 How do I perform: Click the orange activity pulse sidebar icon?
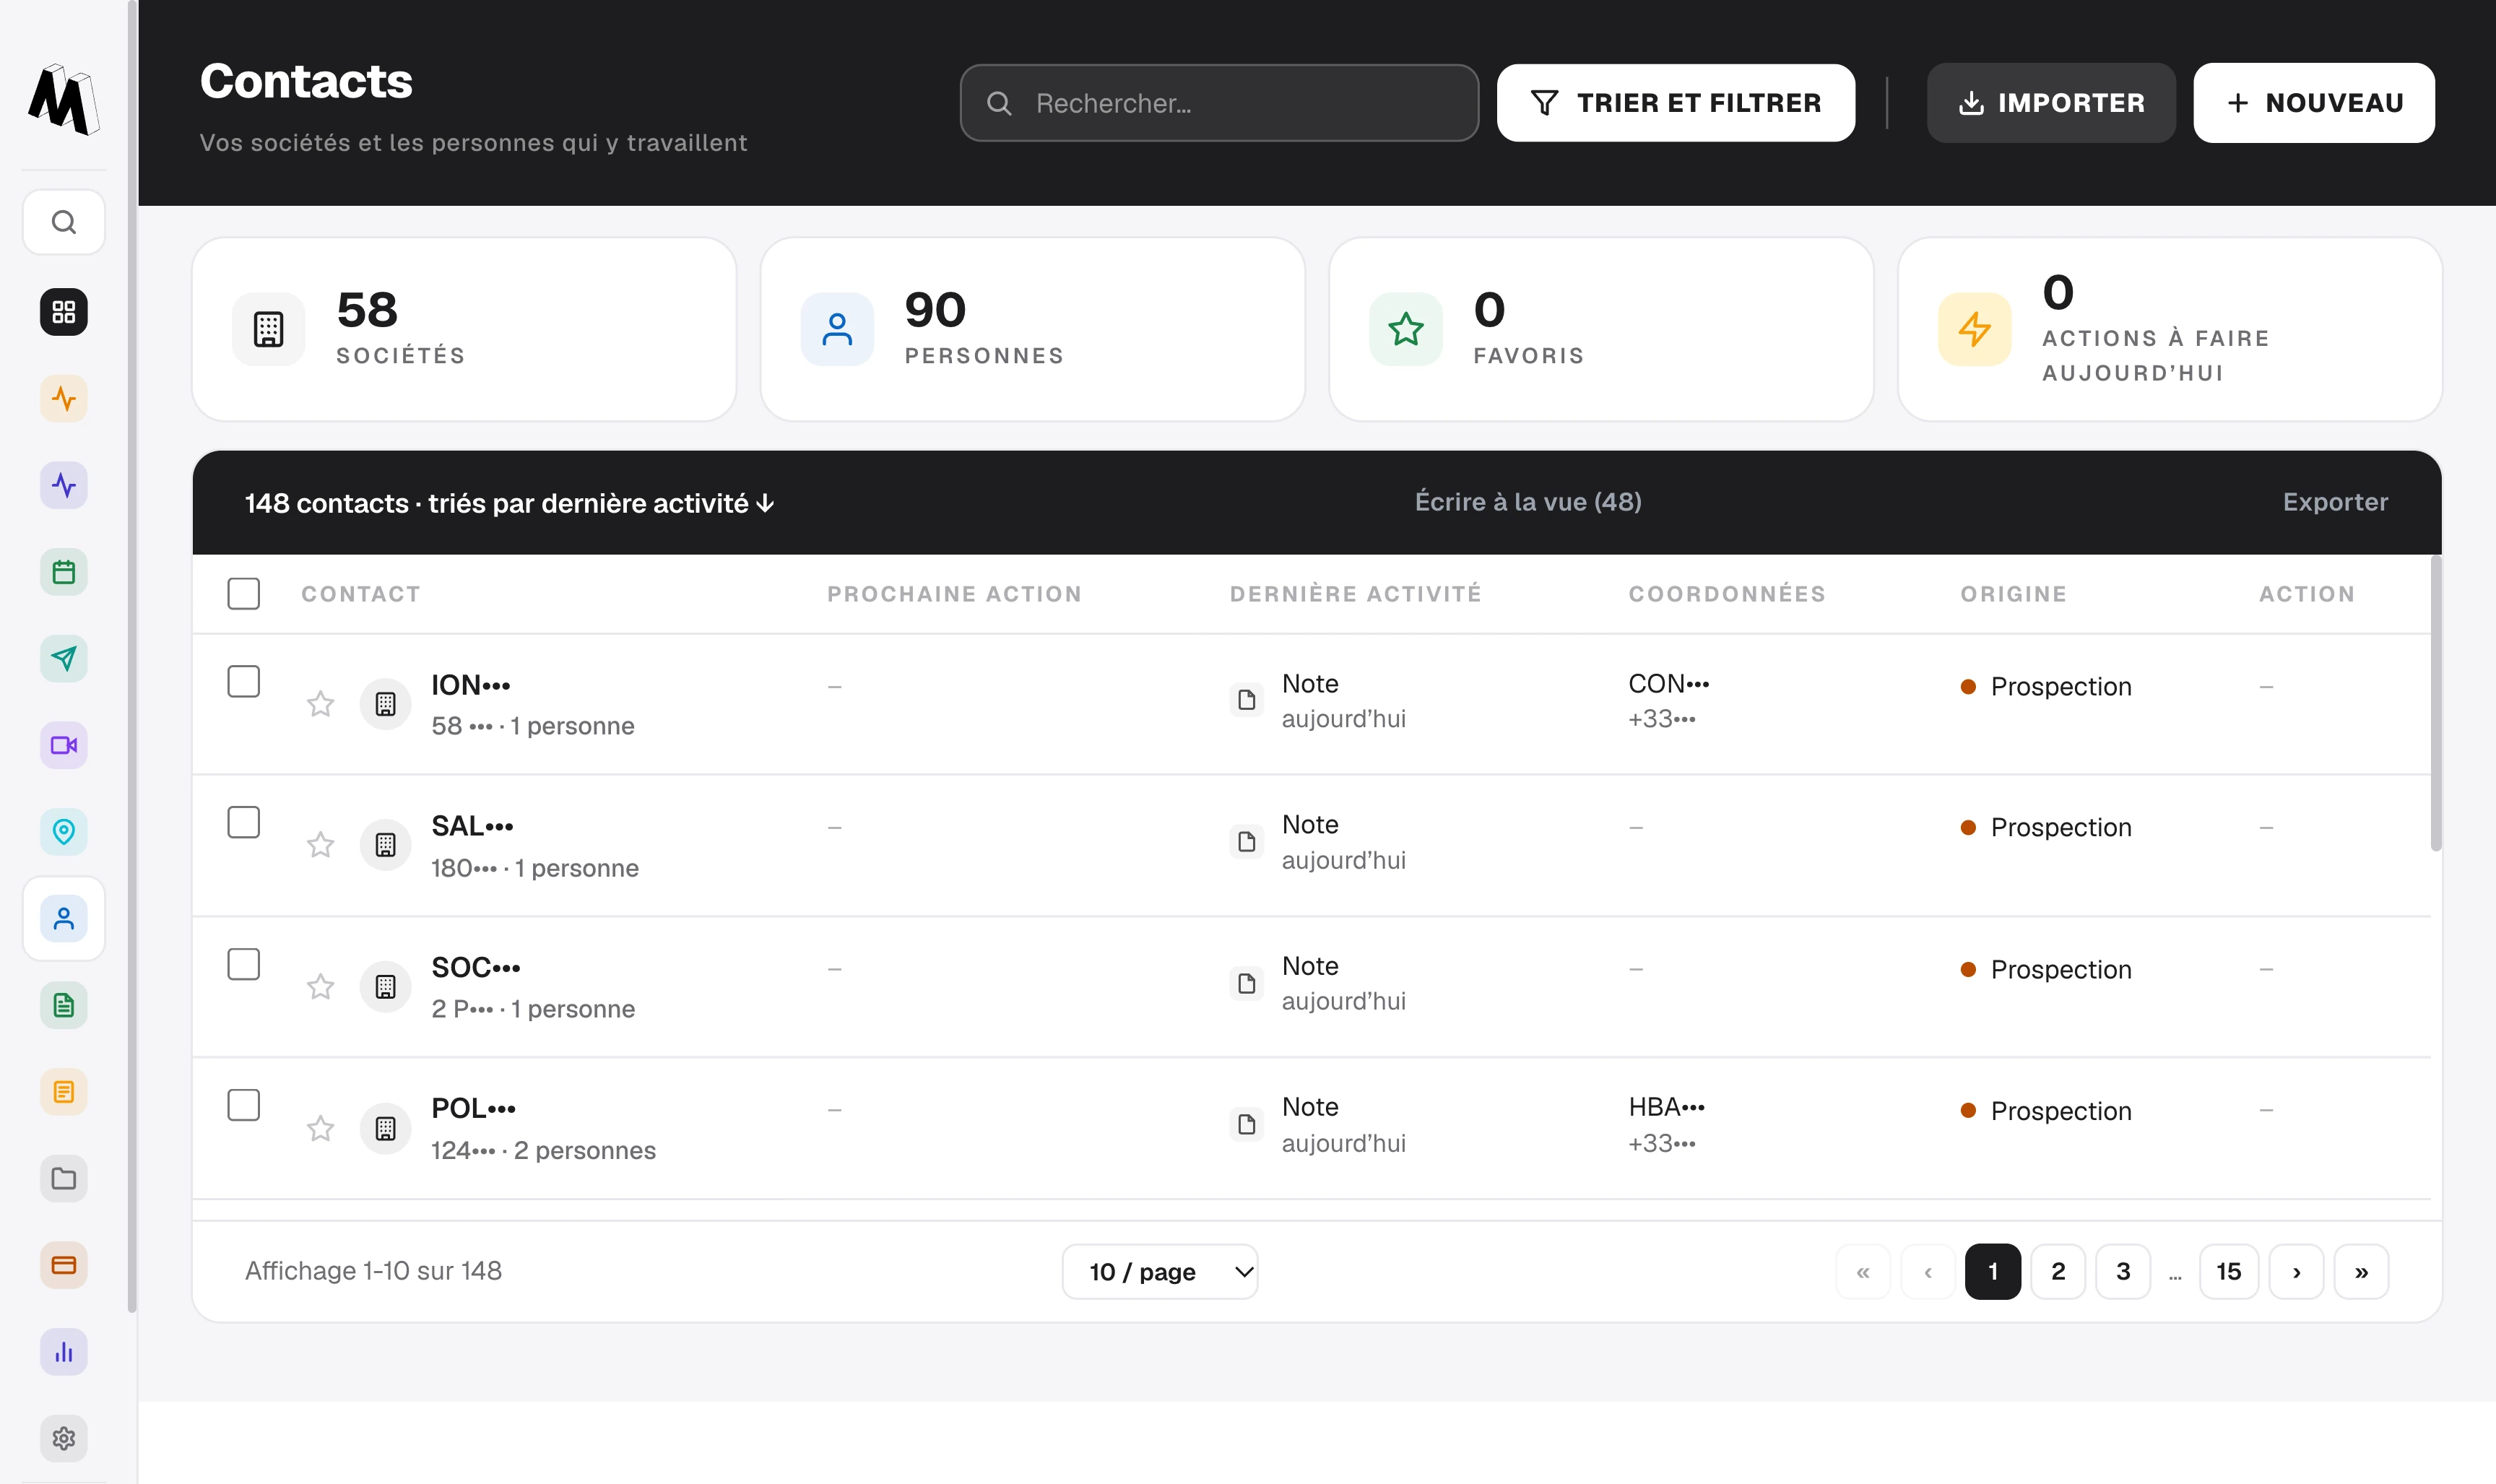[x=64, y=399]
